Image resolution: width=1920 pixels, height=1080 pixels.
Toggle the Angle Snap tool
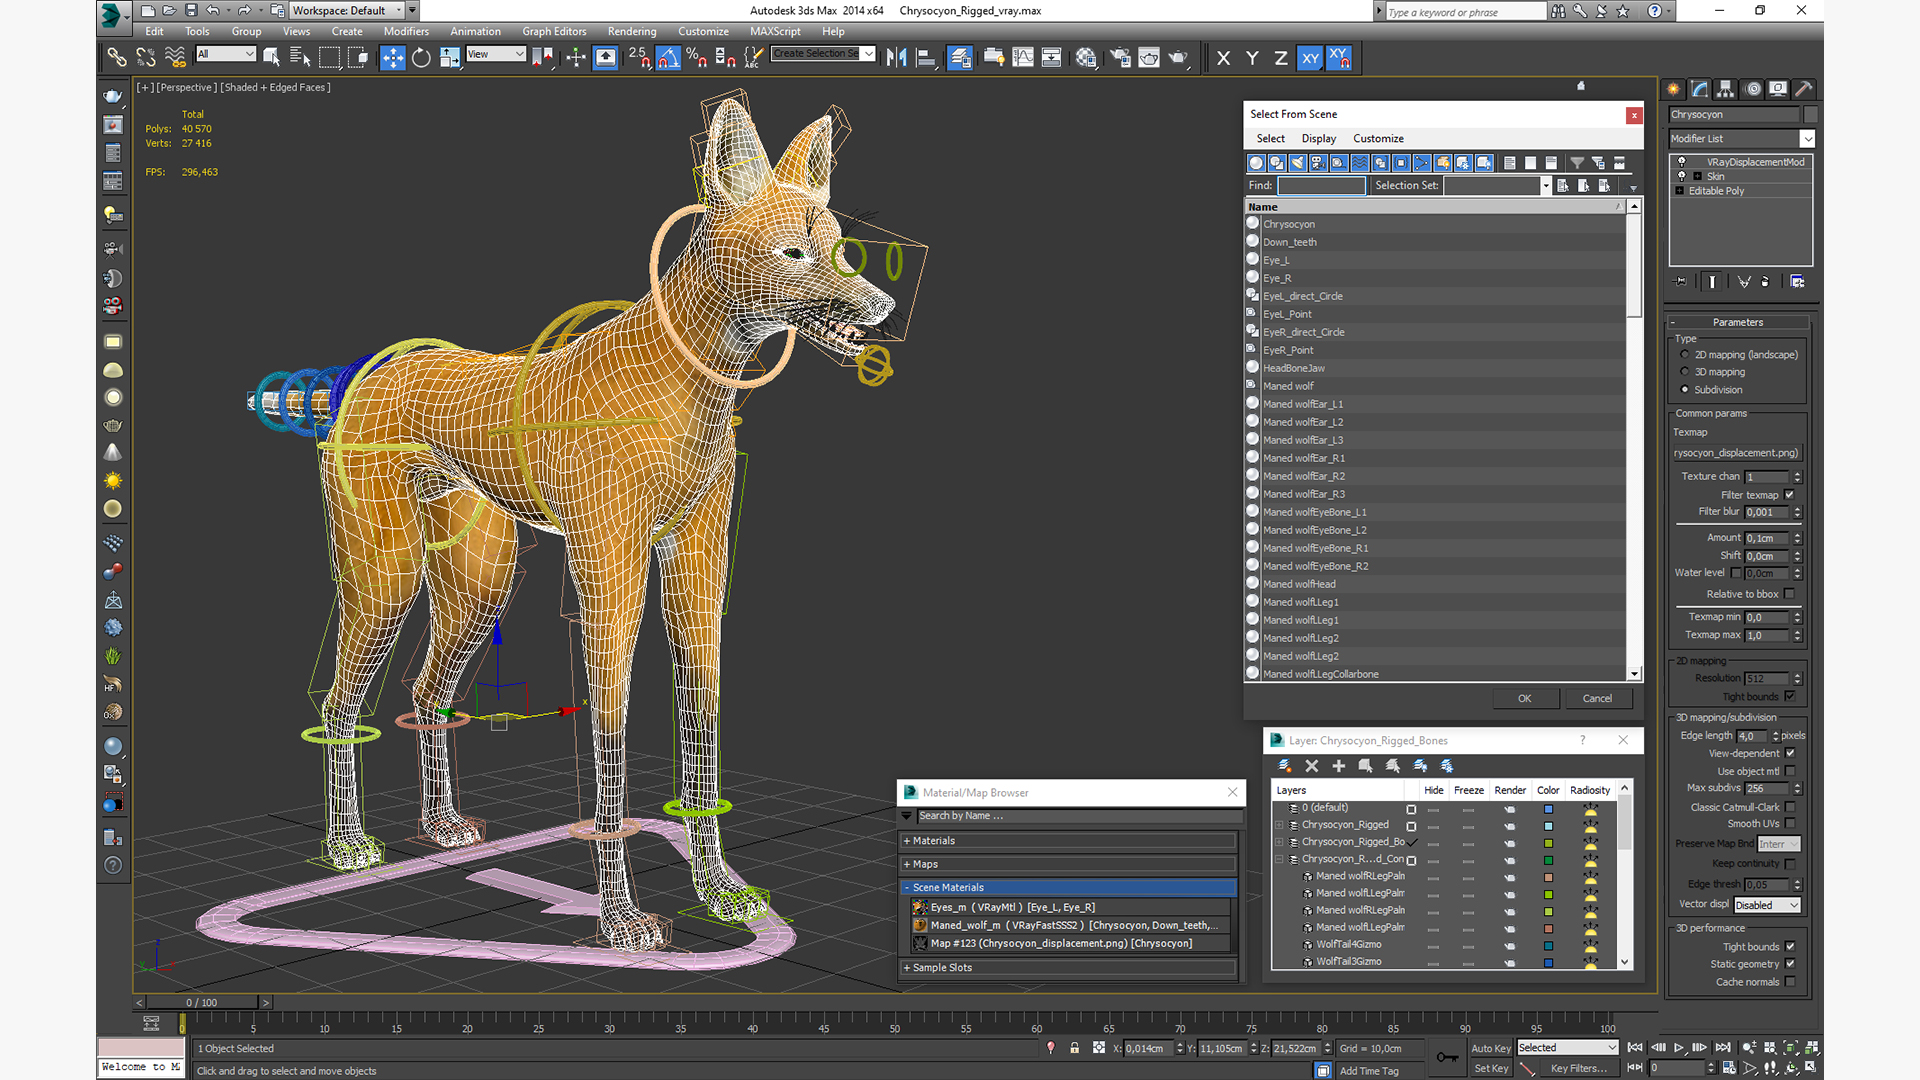click(x=668, y=58)
